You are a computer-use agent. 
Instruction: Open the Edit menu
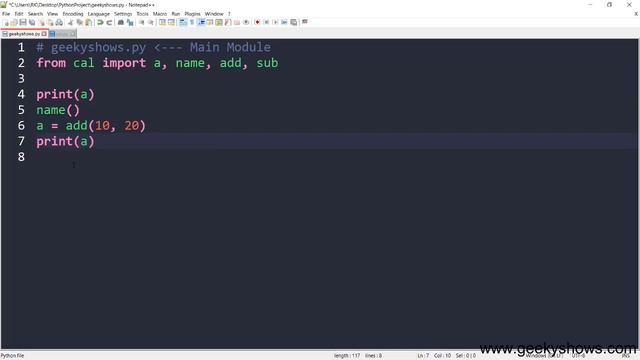click(x=19, y=14)
